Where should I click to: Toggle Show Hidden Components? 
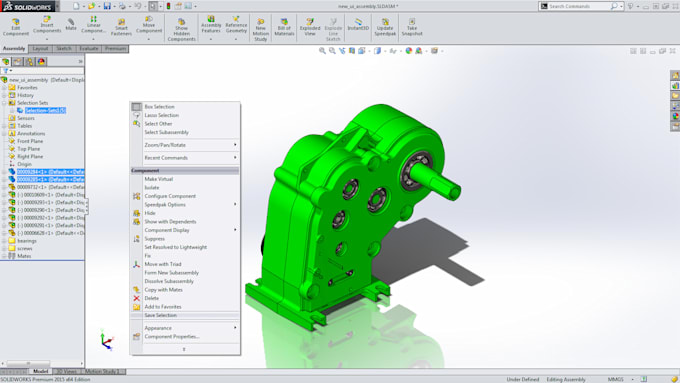tap(181, 29)
